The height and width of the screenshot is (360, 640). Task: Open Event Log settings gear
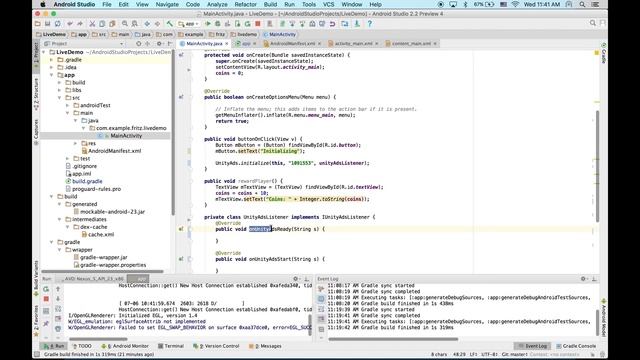(x=583, y=279)
